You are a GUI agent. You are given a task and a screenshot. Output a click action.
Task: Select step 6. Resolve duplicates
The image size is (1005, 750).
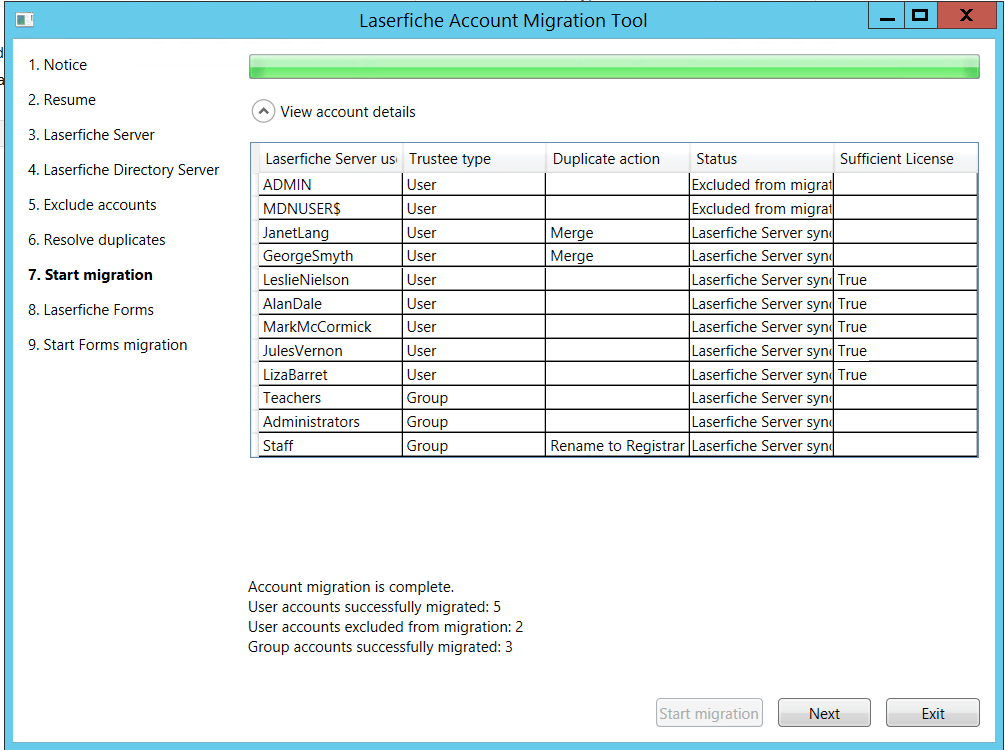coord(96,240)
